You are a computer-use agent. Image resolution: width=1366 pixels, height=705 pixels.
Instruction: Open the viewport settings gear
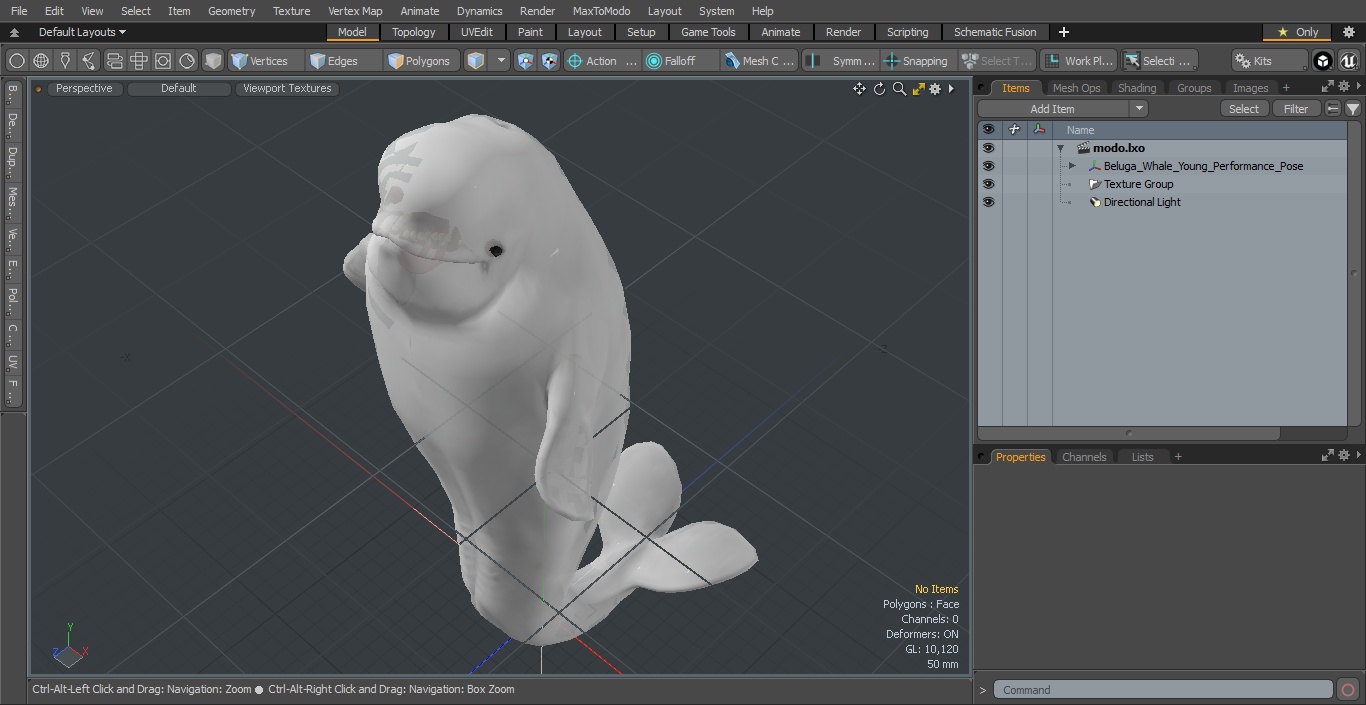click(935, 89)
